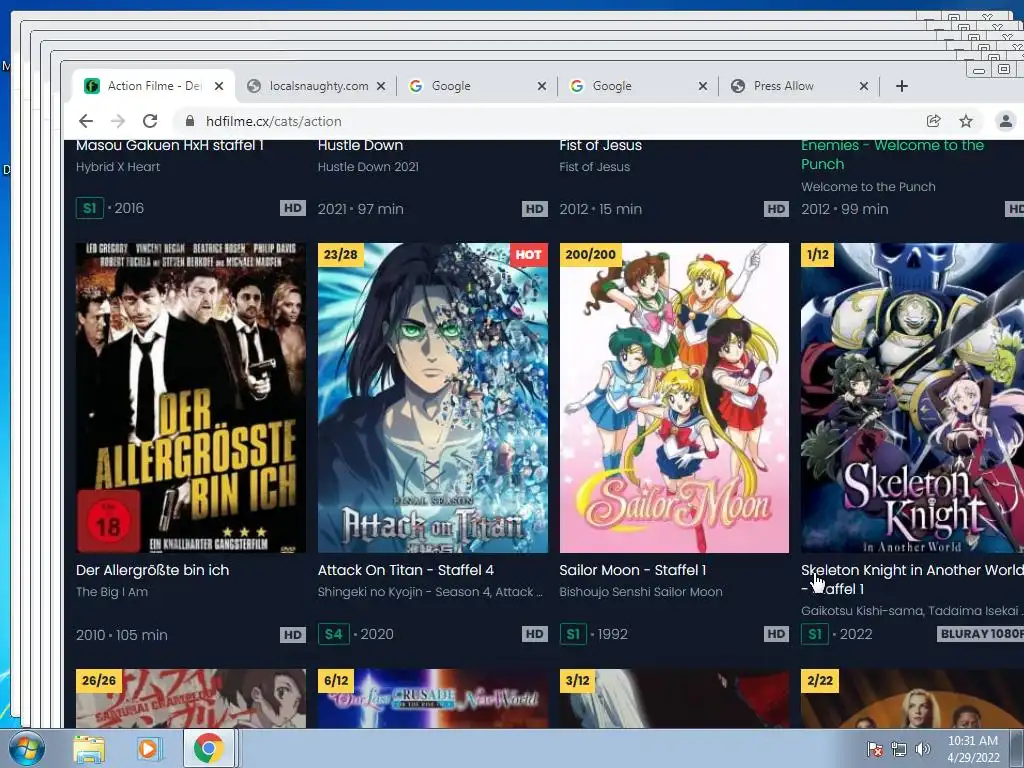Open the 26/26 Samurai Champloo thumbnail

tap(191, 698)
